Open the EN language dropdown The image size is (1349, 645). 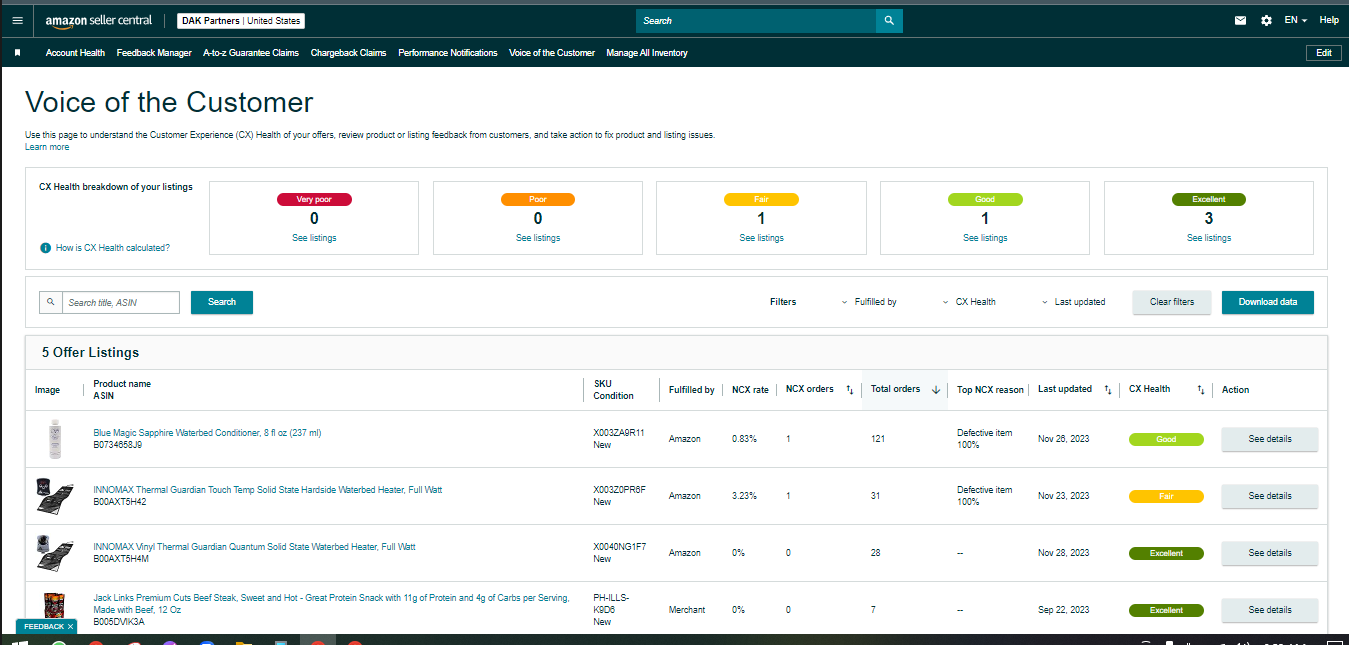pos(1295,20)
